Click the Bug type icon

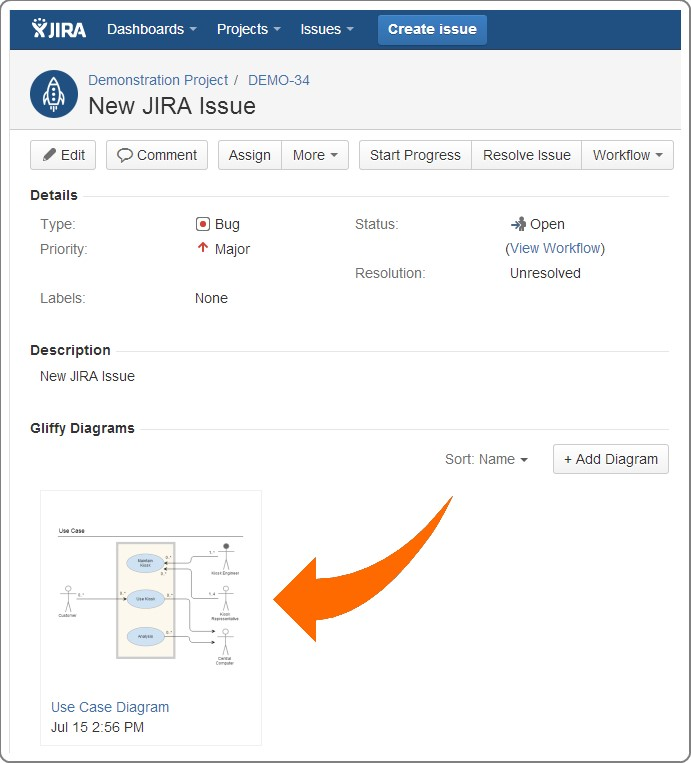pos(202,224)
